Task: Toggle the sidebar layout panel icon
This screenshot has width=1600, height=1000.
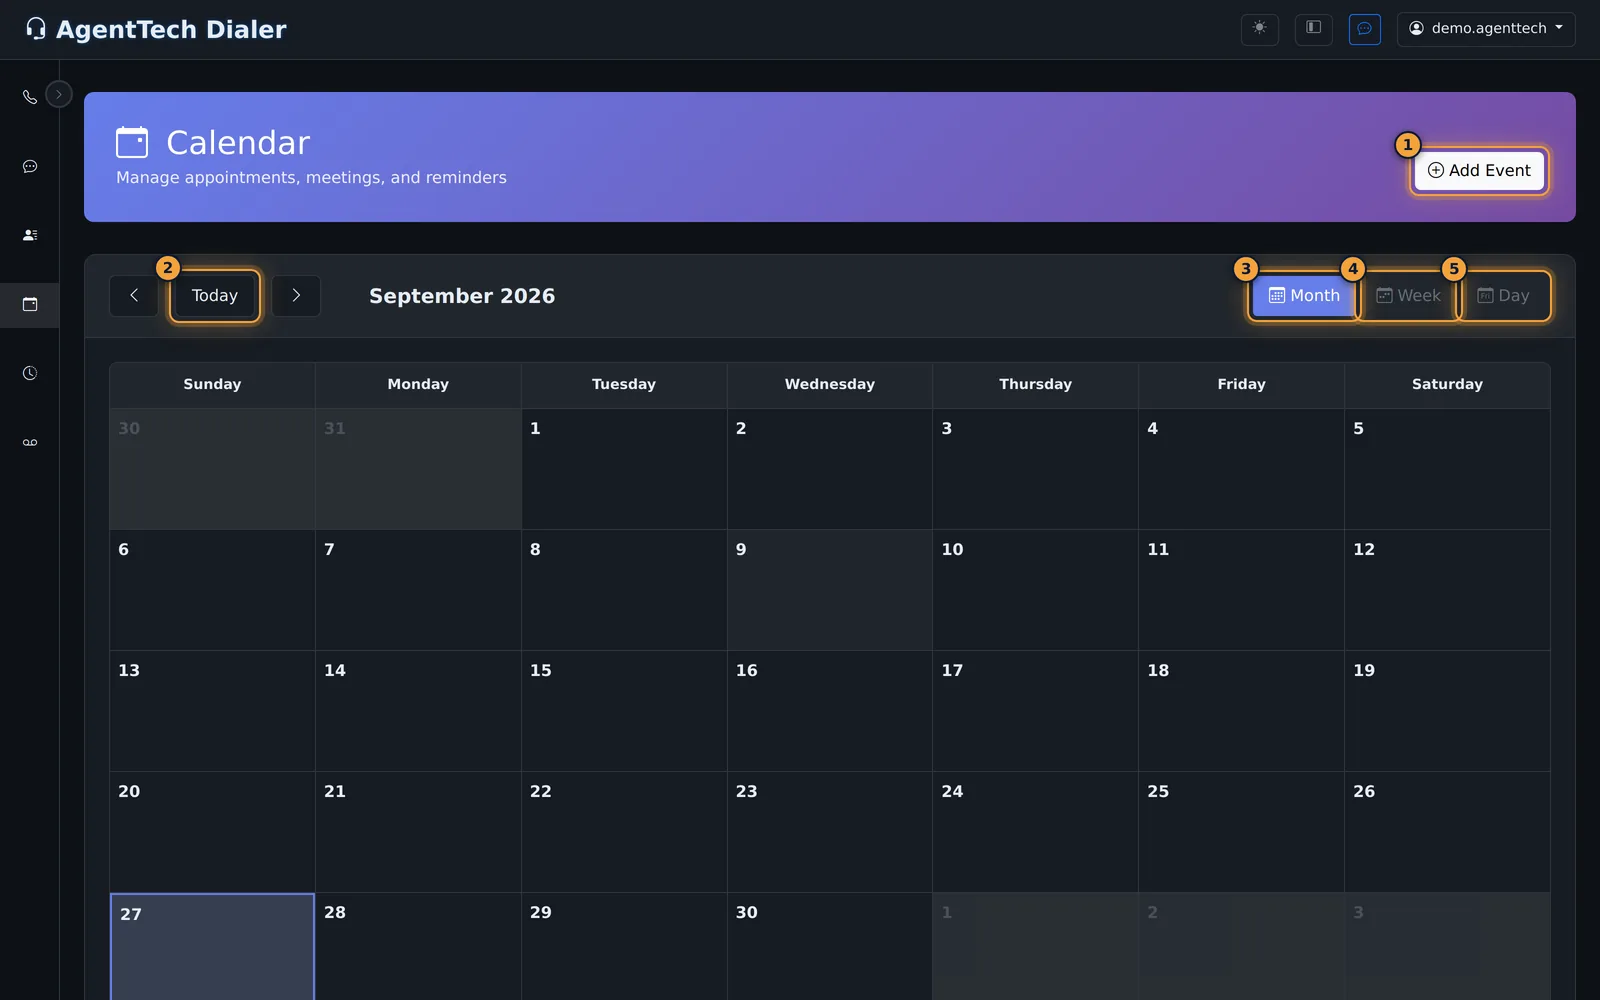Action: [1314, 29]
